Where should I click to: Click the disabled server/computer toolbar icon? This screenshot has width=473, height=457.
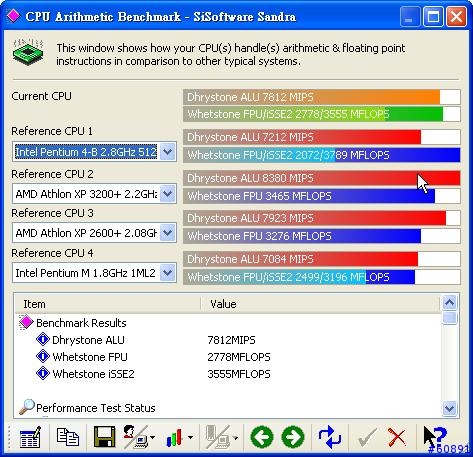tap(218, 437)
